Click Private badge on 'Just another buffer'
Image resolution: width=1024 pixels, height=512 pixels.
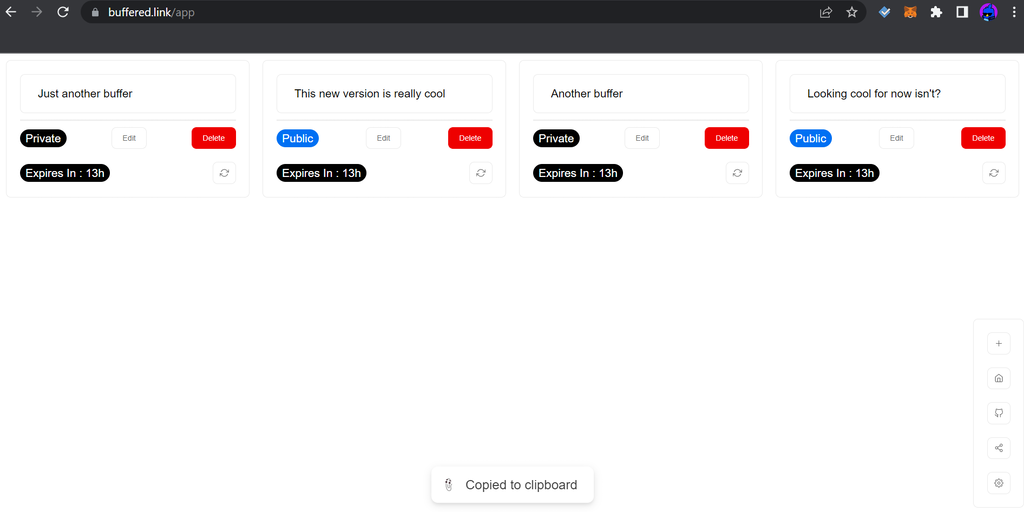(x=43, y=138)
